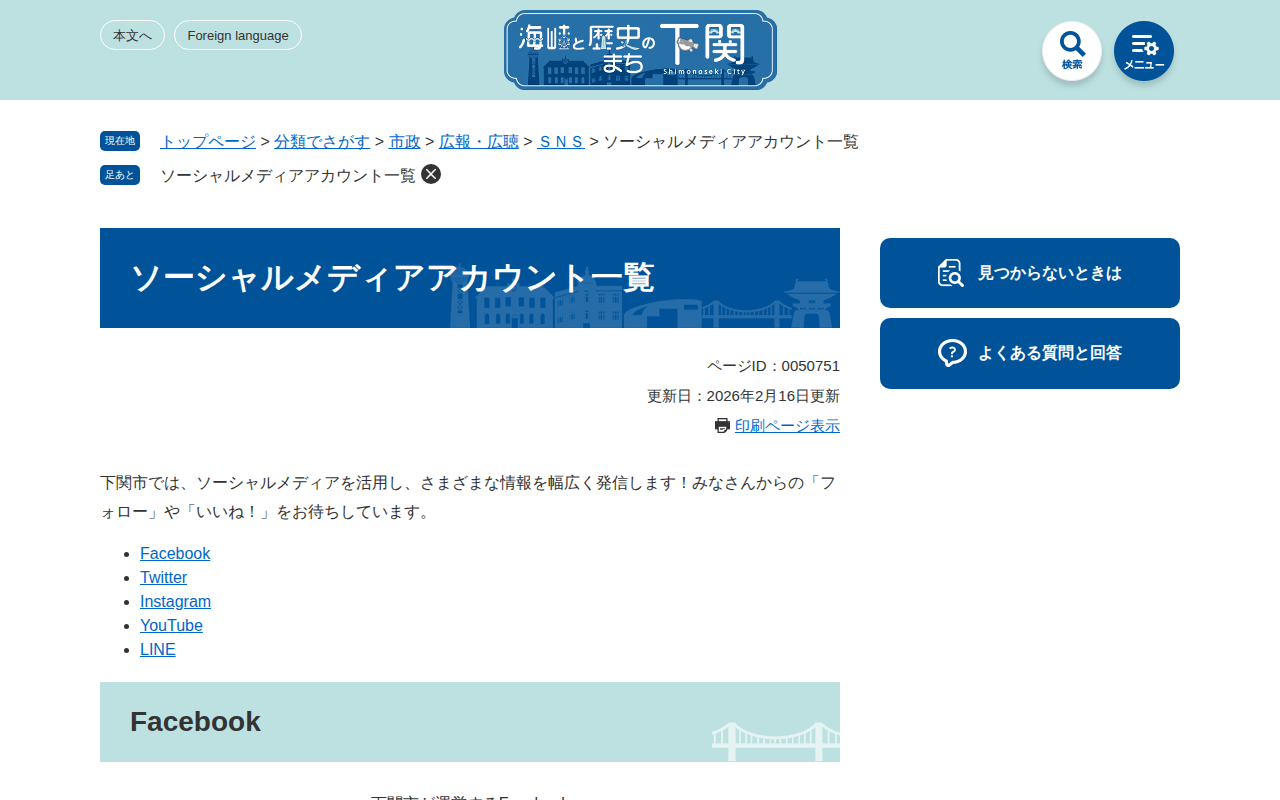Open the 市政 breadcrumb link

coord(405,142)
